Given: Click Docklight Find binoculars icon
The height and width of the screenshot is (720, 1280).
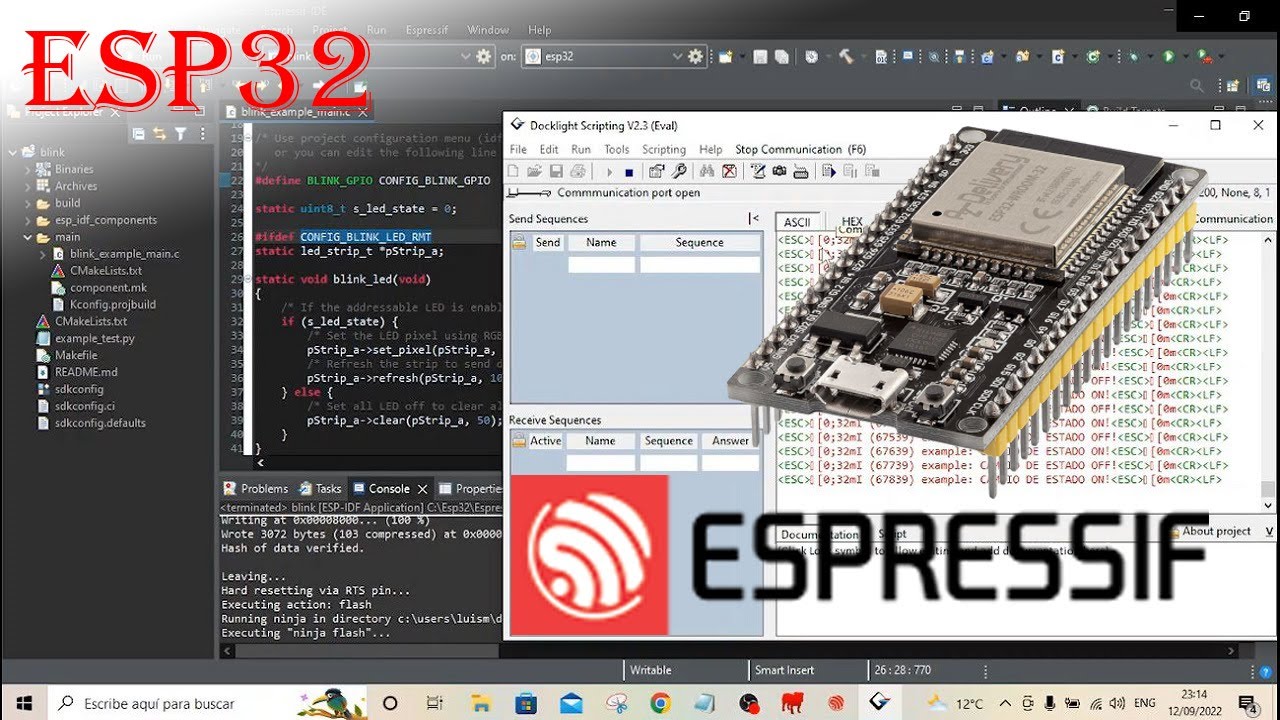Looking at the screenshot, I should tap(707, 172).
